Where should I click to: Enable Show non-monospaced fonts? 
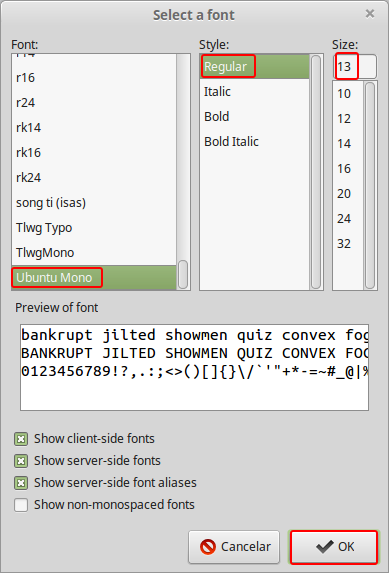tap(21, 505)
